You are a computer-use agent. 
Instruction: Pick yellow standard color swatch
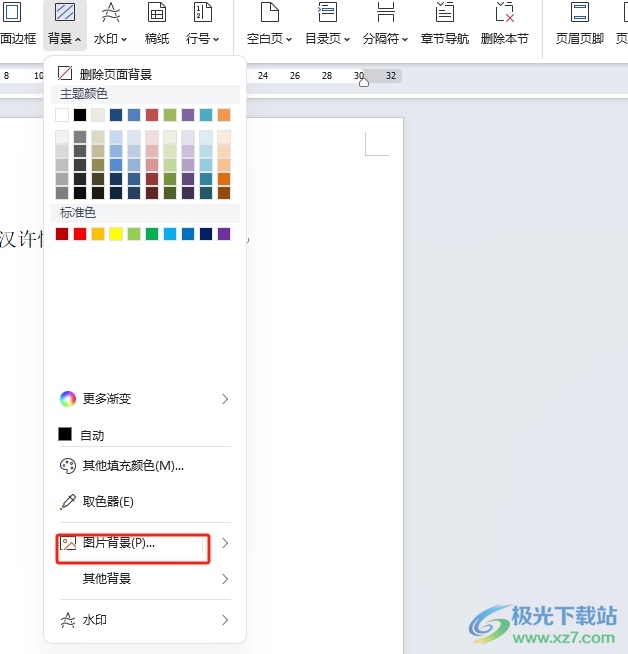pos(116,234)
